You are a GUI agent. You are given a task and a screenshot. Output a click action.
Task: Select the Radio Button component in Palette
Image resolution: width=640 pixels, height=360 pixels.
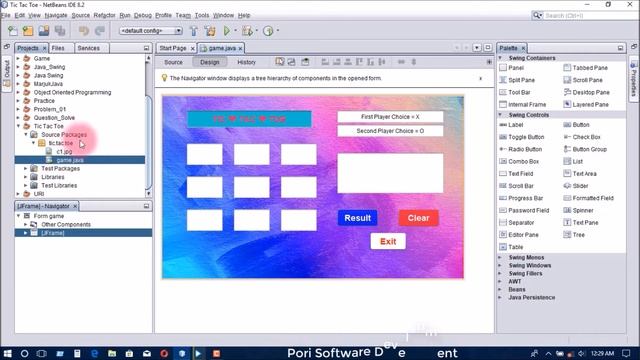tap(521, 149)
